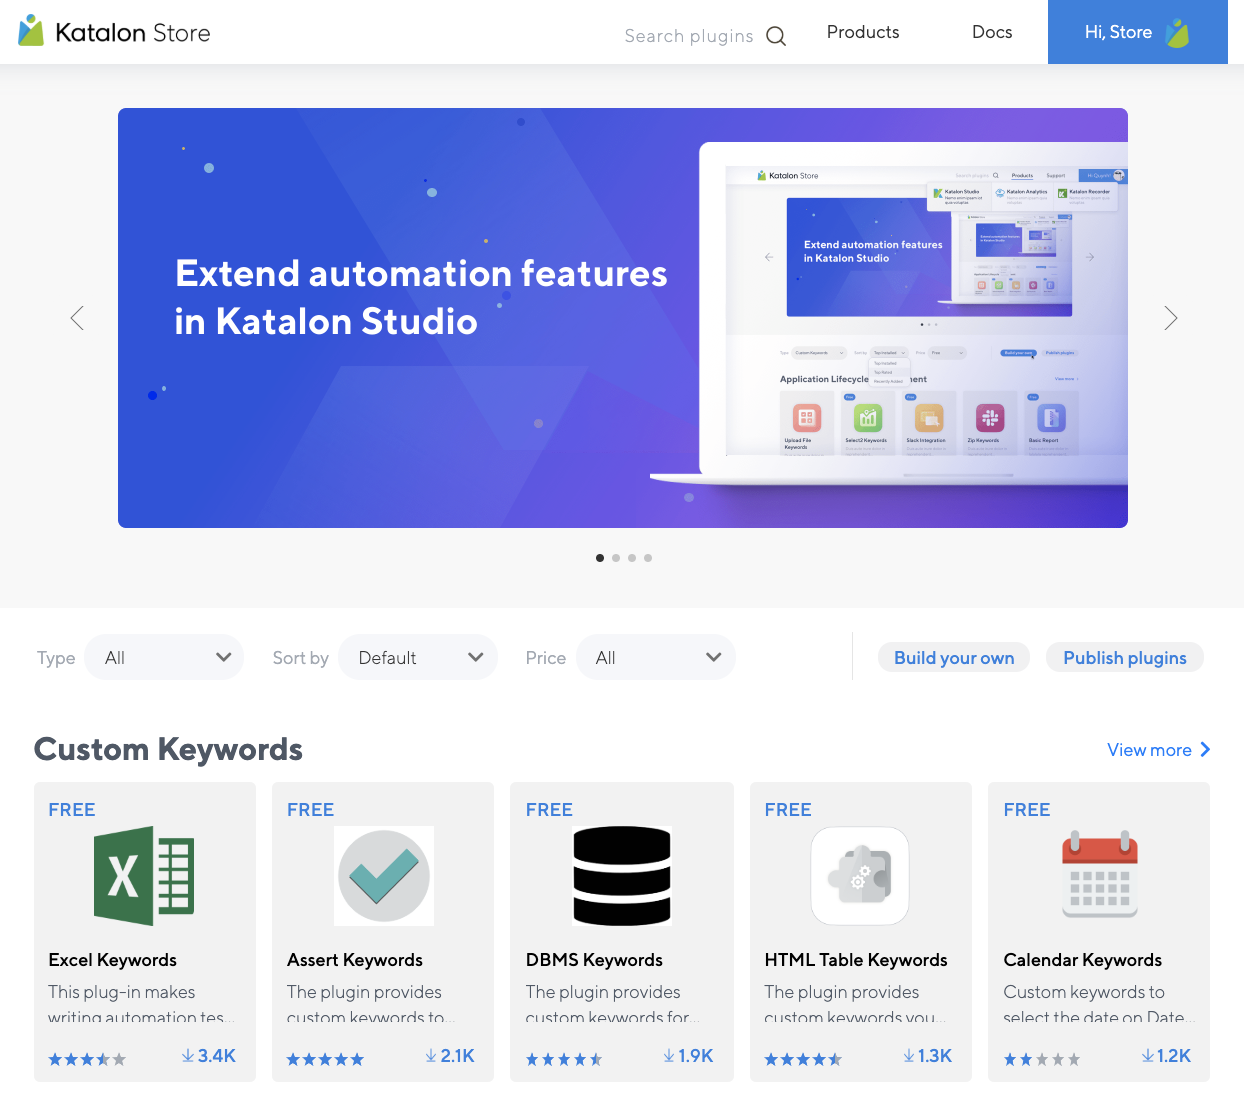Click the search magnifier icon

776,36
